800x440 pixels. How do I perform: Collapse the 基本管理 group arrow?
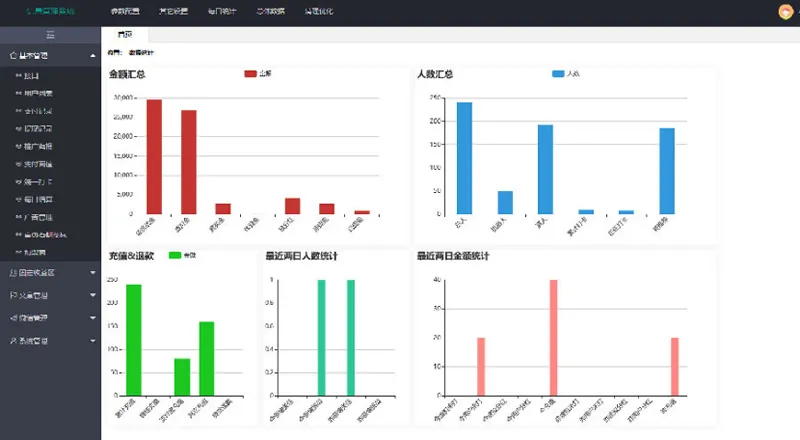93,56
